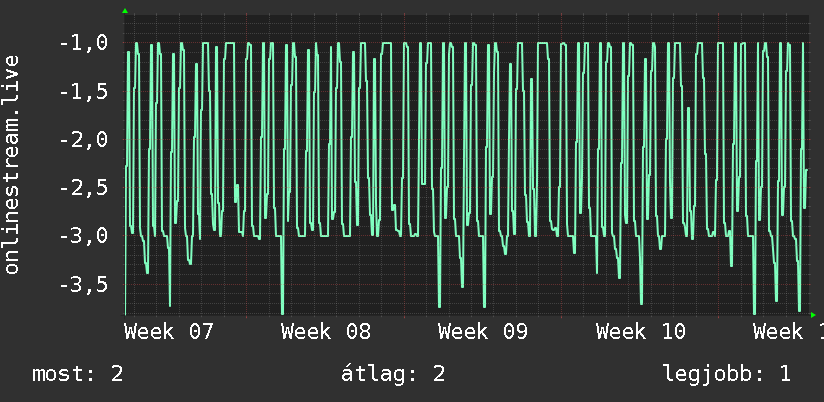Click the 'onlinestream.live' vertical axis title

tap(12, 164)
